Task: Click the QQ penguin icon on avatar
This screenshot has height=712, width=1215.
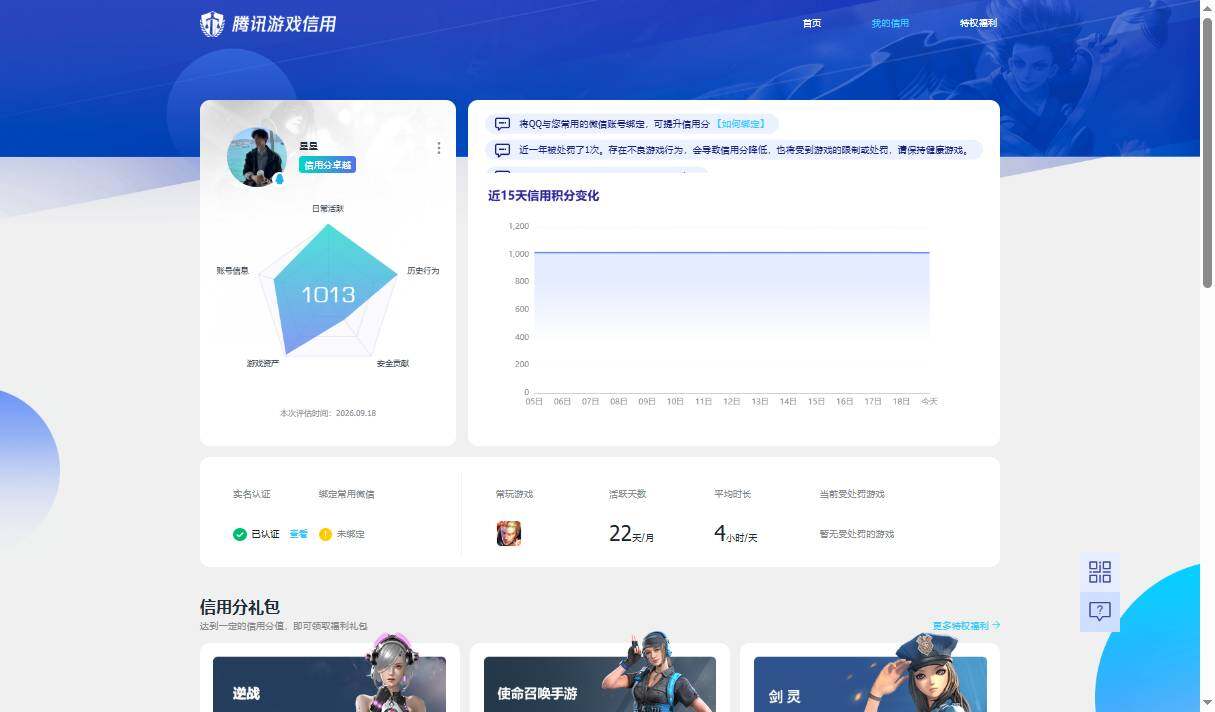Action: [279, 179]
